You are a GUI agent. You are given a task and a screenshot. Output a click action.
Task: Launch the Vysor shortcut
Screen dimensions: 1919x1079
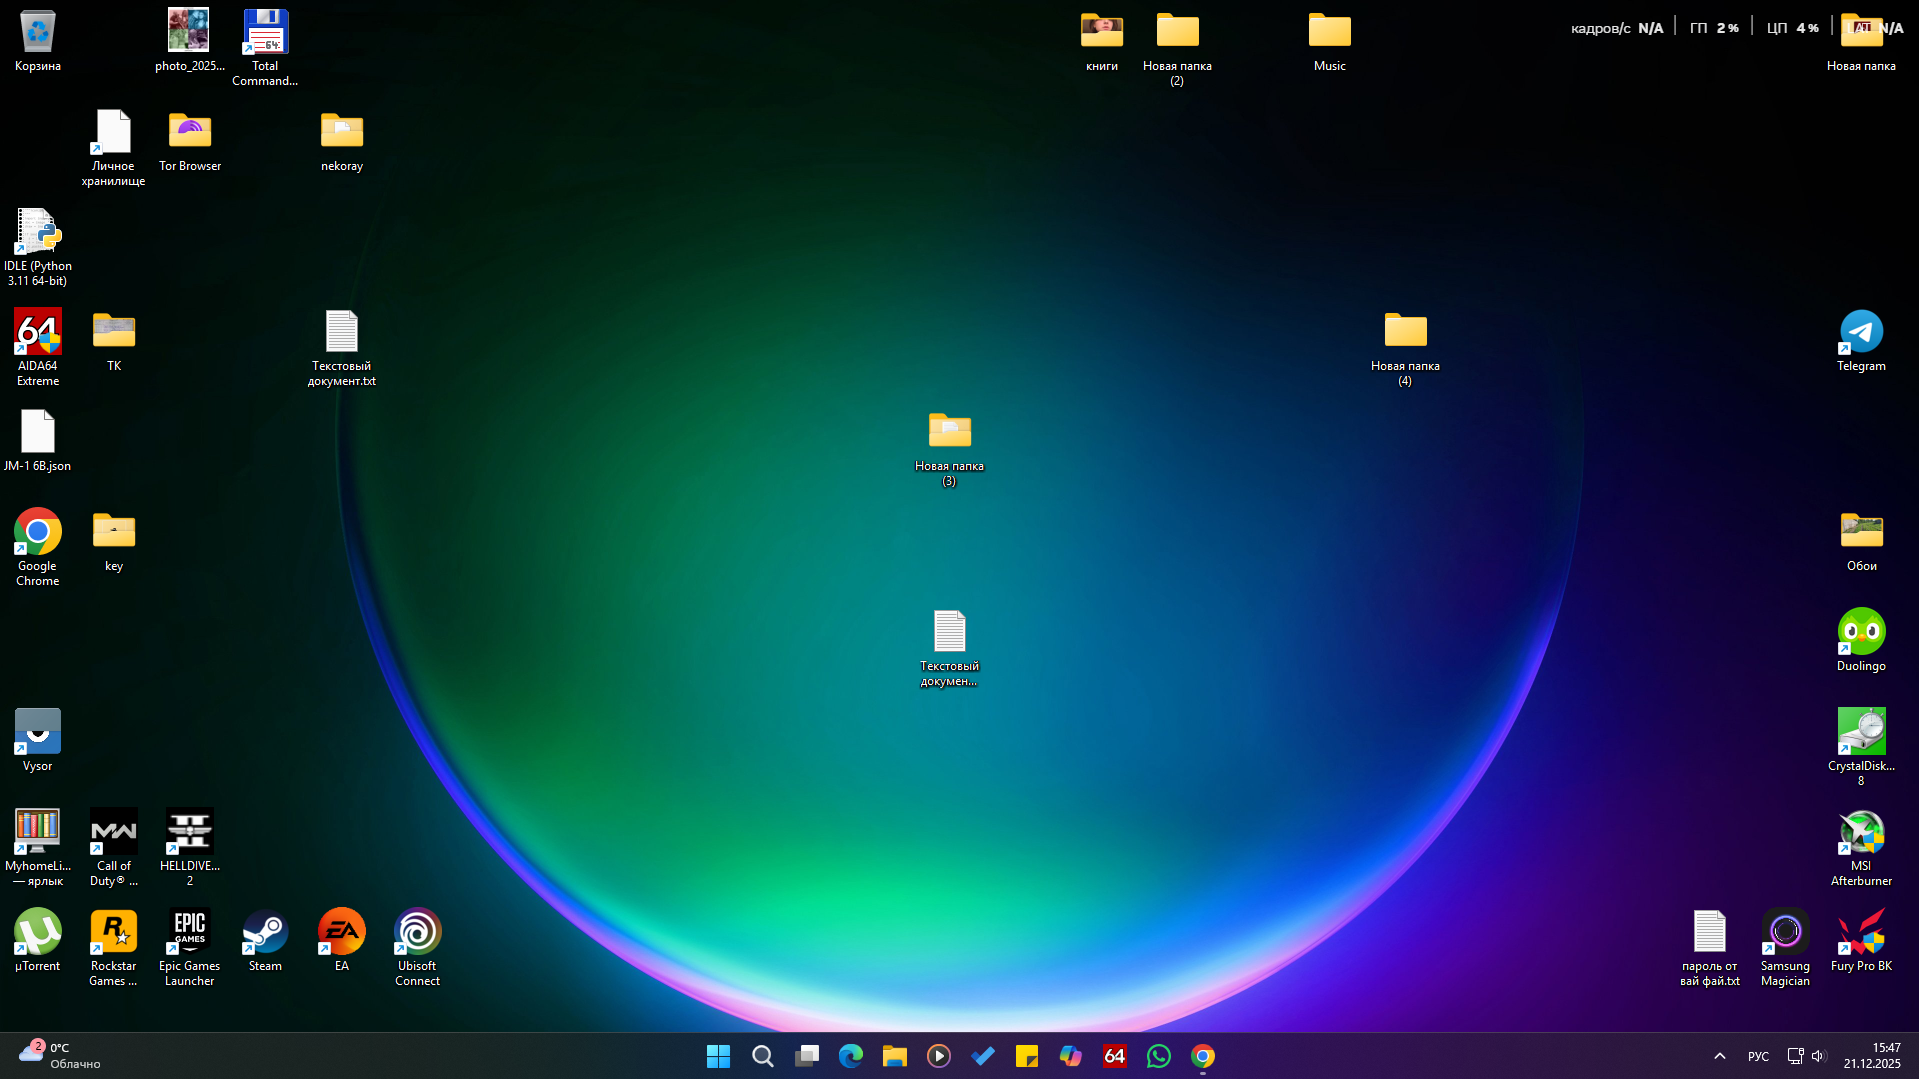click(37, 741)
